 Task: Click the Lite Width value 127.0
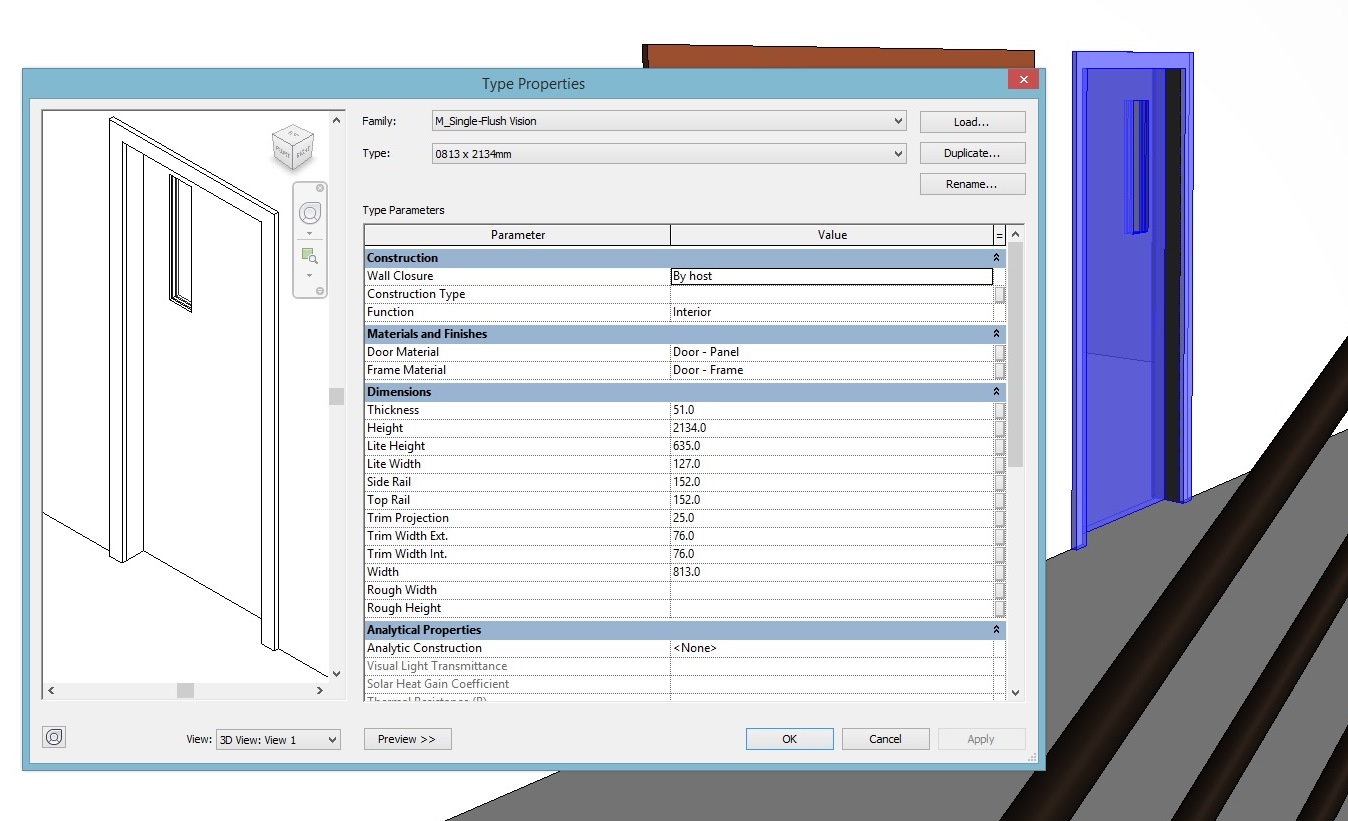[831, 464]
